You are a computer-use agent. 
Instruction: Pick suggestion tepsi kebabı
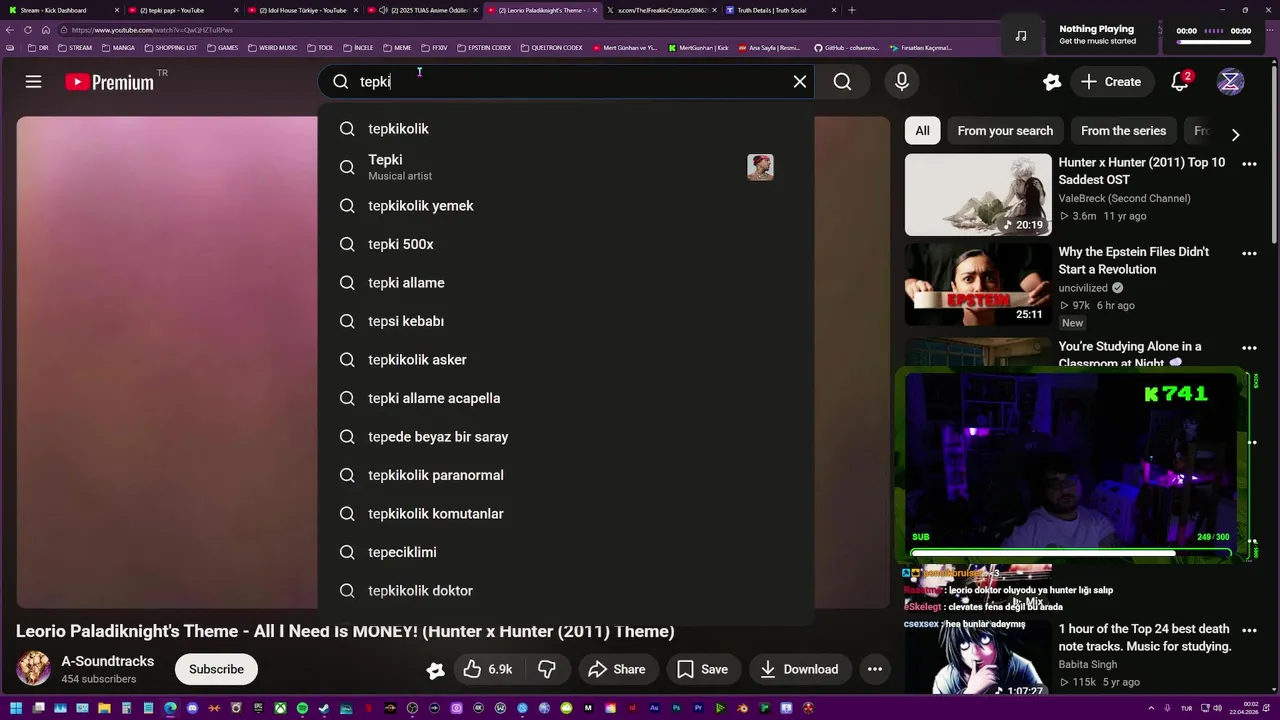(x=565, y=321)
